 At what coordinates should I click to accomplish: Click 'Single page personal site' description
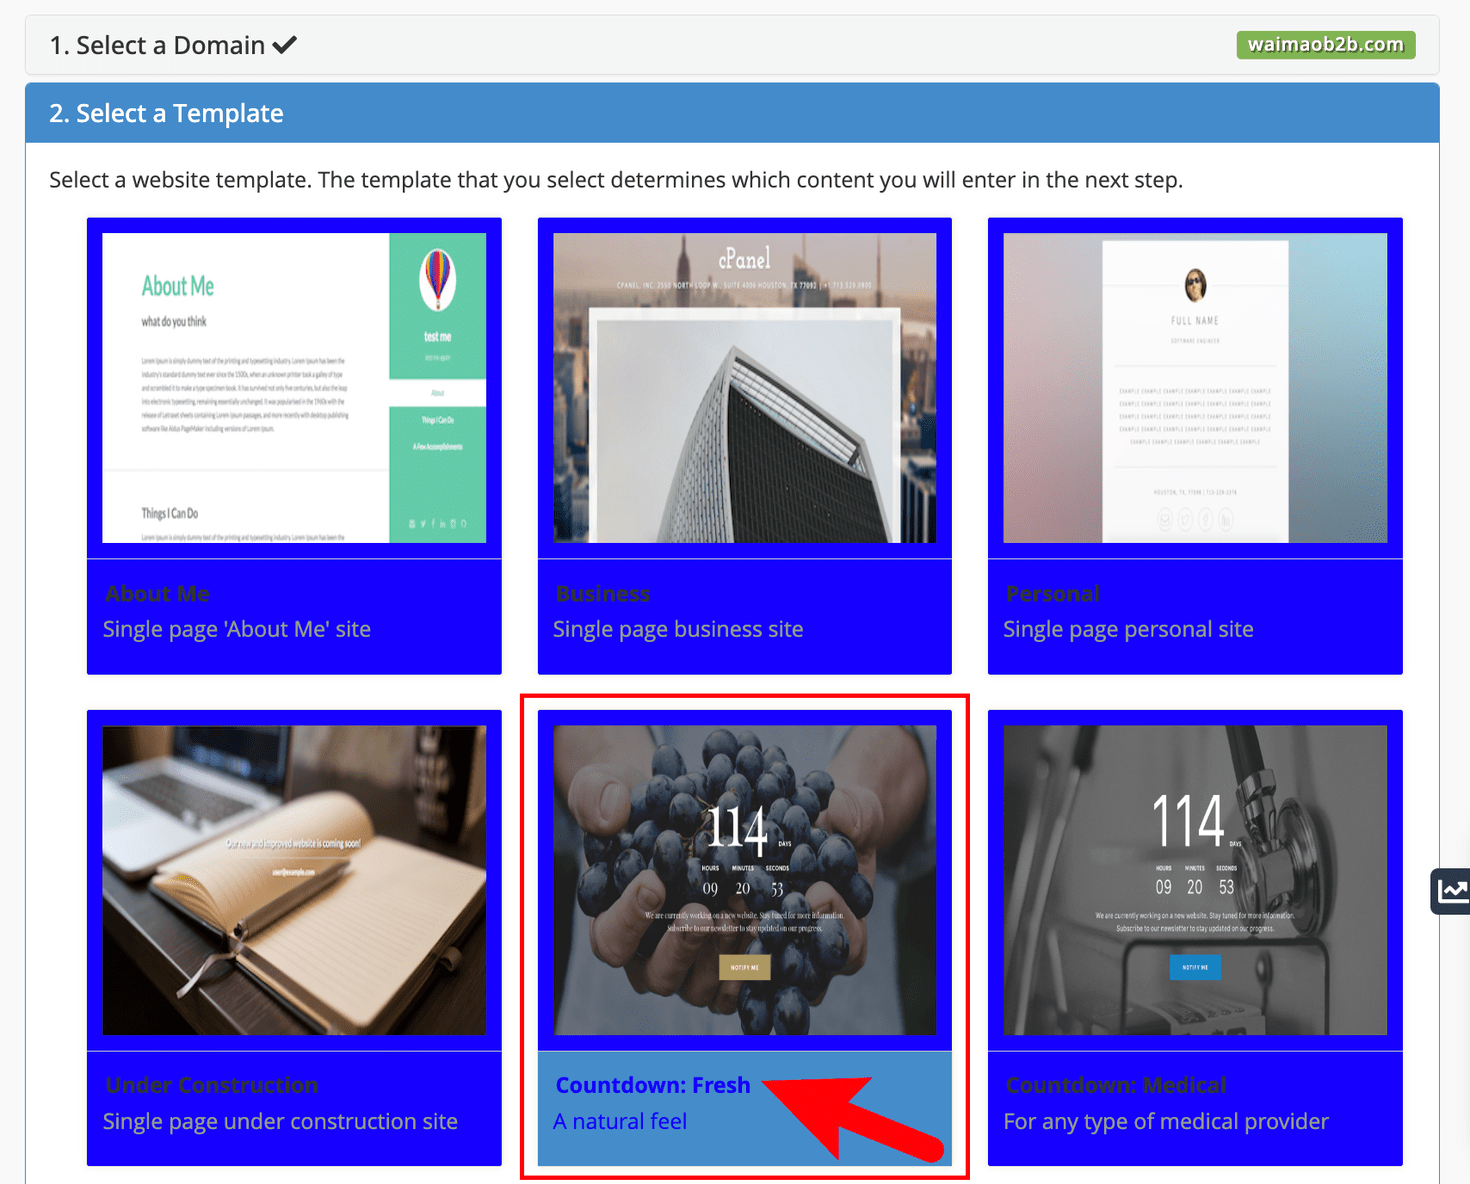click(x=1128, y=629)
